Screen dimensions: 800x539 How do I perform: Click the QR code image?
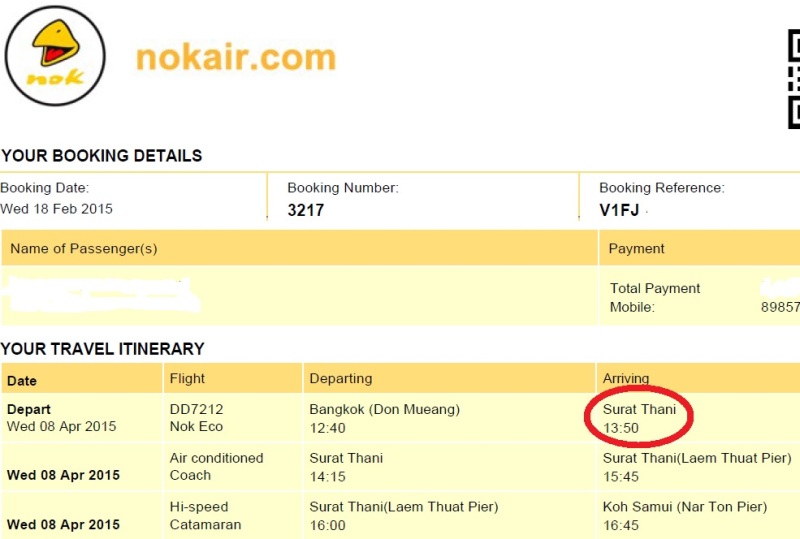(793, 78)
